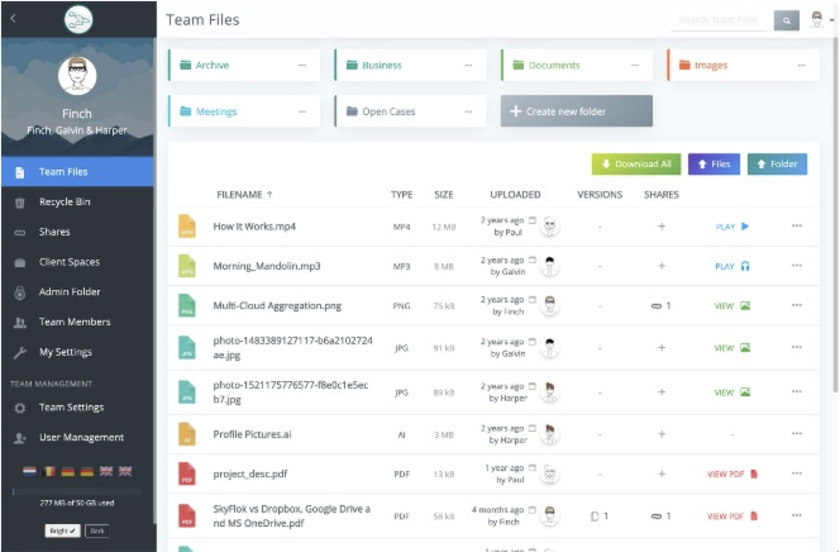Open Team Files in the sidebar
Viewport: 840px width, 552px height.
[77, 171]
